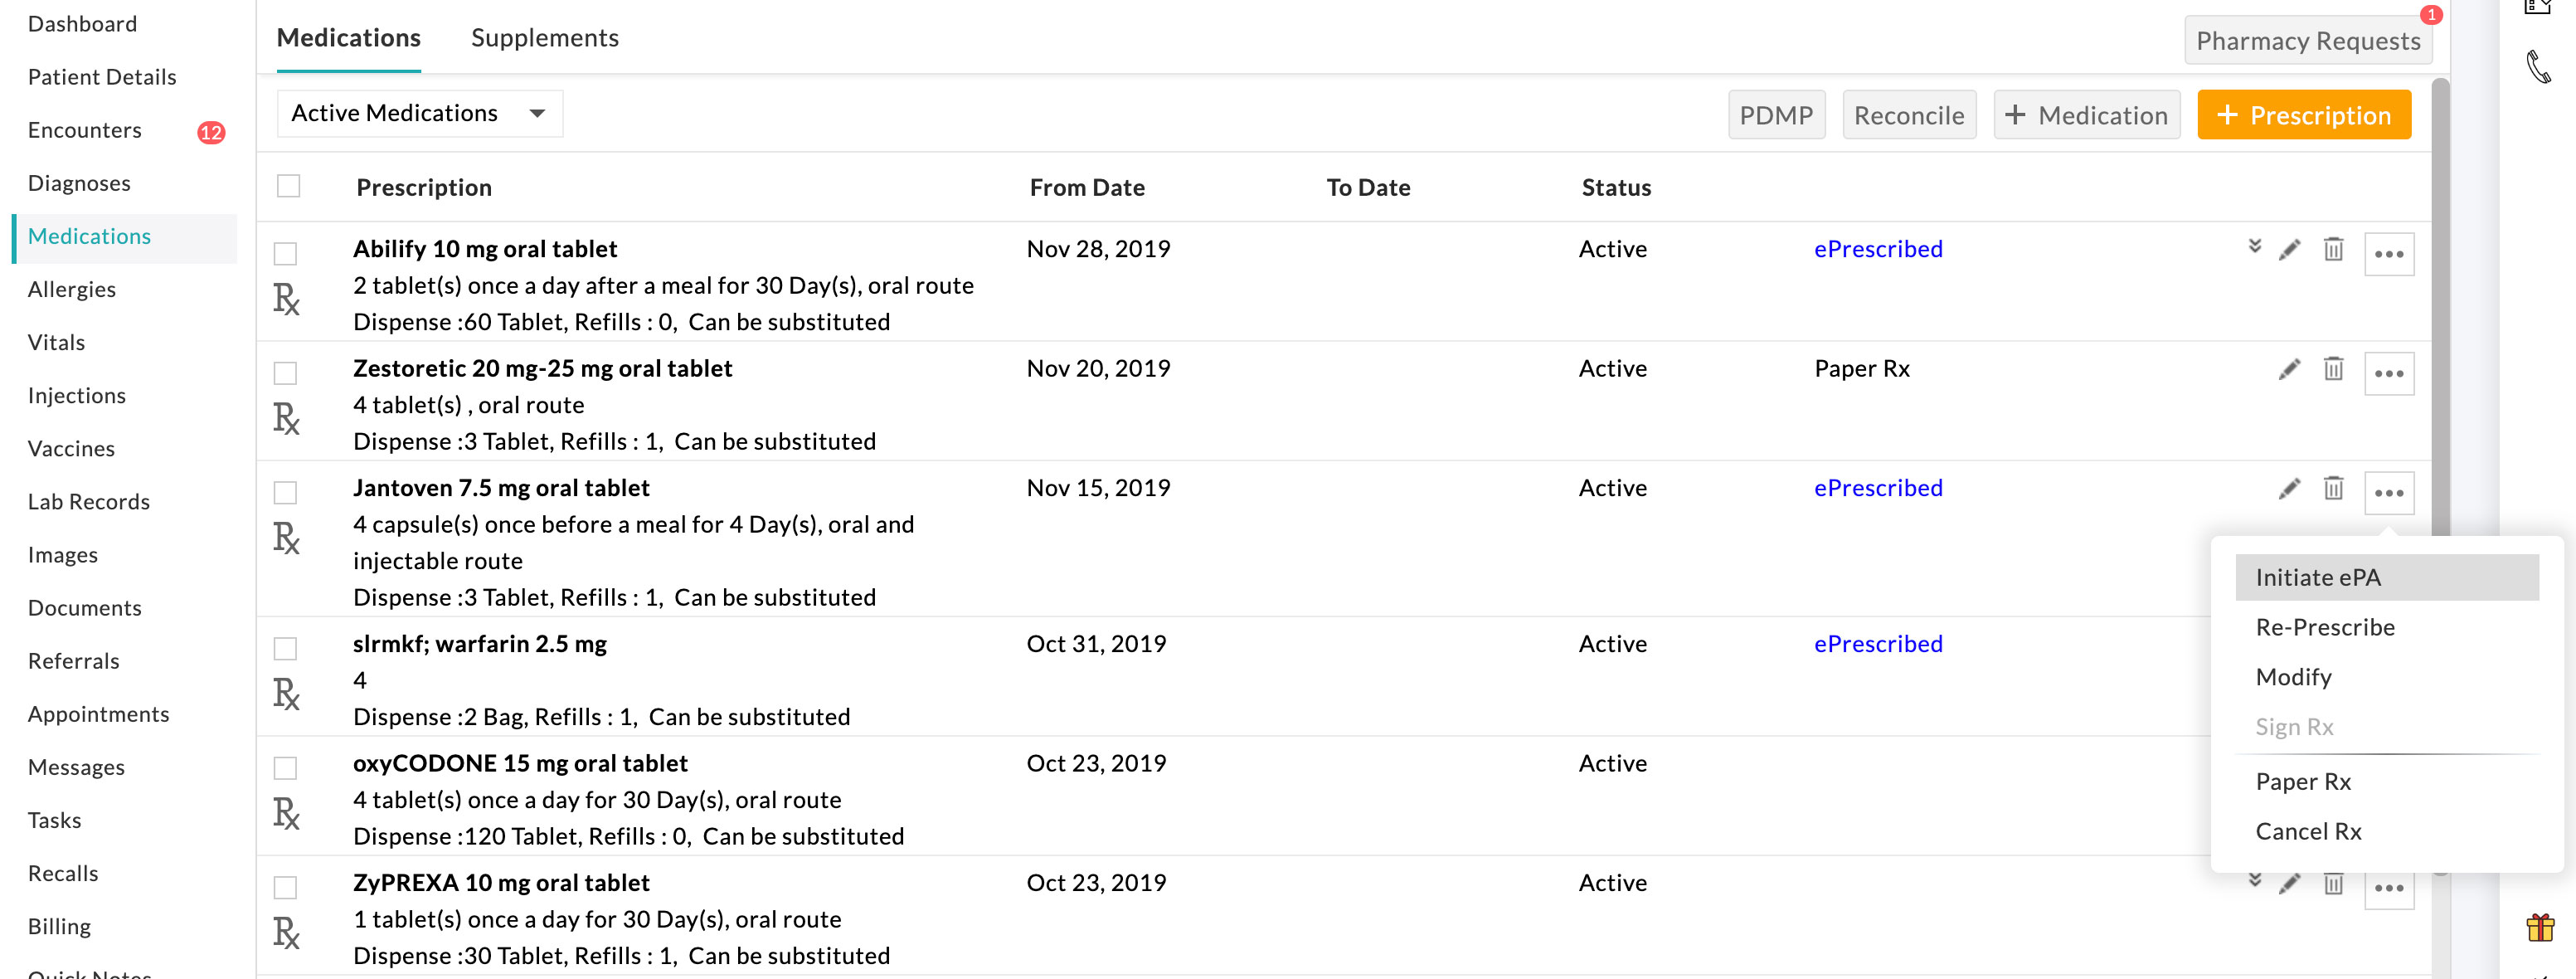Click the trash icon for Zestoretic row
This screenshot has width=2576, height=979.
pyautogui.click(x=2333, y=369)
